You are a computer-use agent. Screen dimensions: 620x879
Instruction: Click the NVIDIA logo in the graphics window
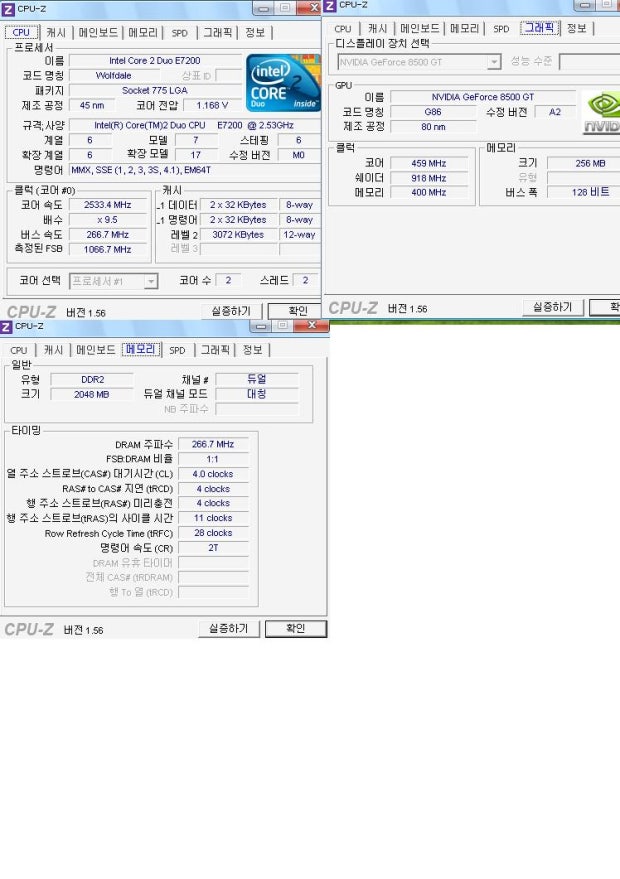pyautogui.click(x=601, y=113)
